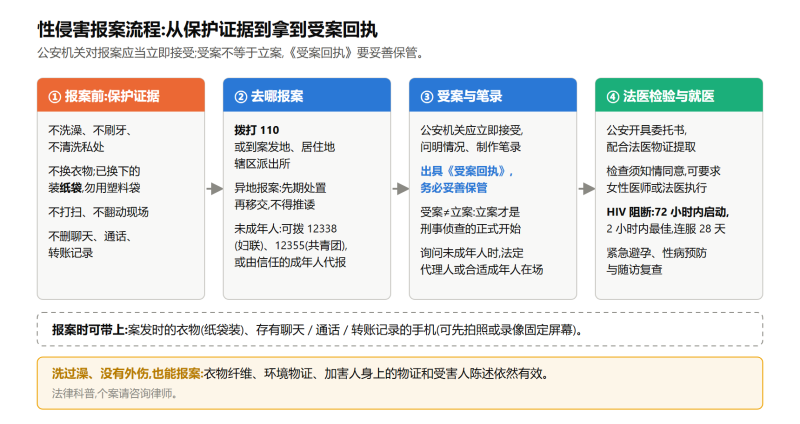
Task: Select the item '受案≠立案:立案才是刑事侦查的正式开始'
Action: tap(470, 220)
